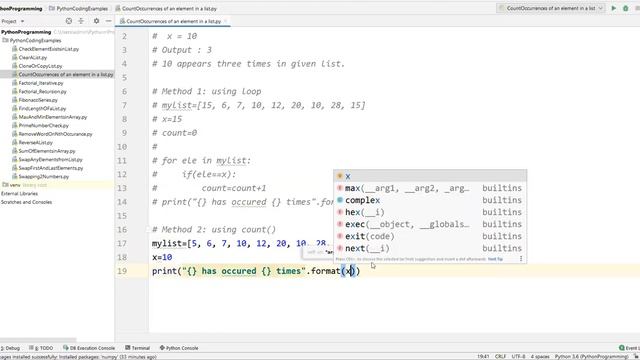
Task: Click line 19 in the editor gutter
Action: 122,271
